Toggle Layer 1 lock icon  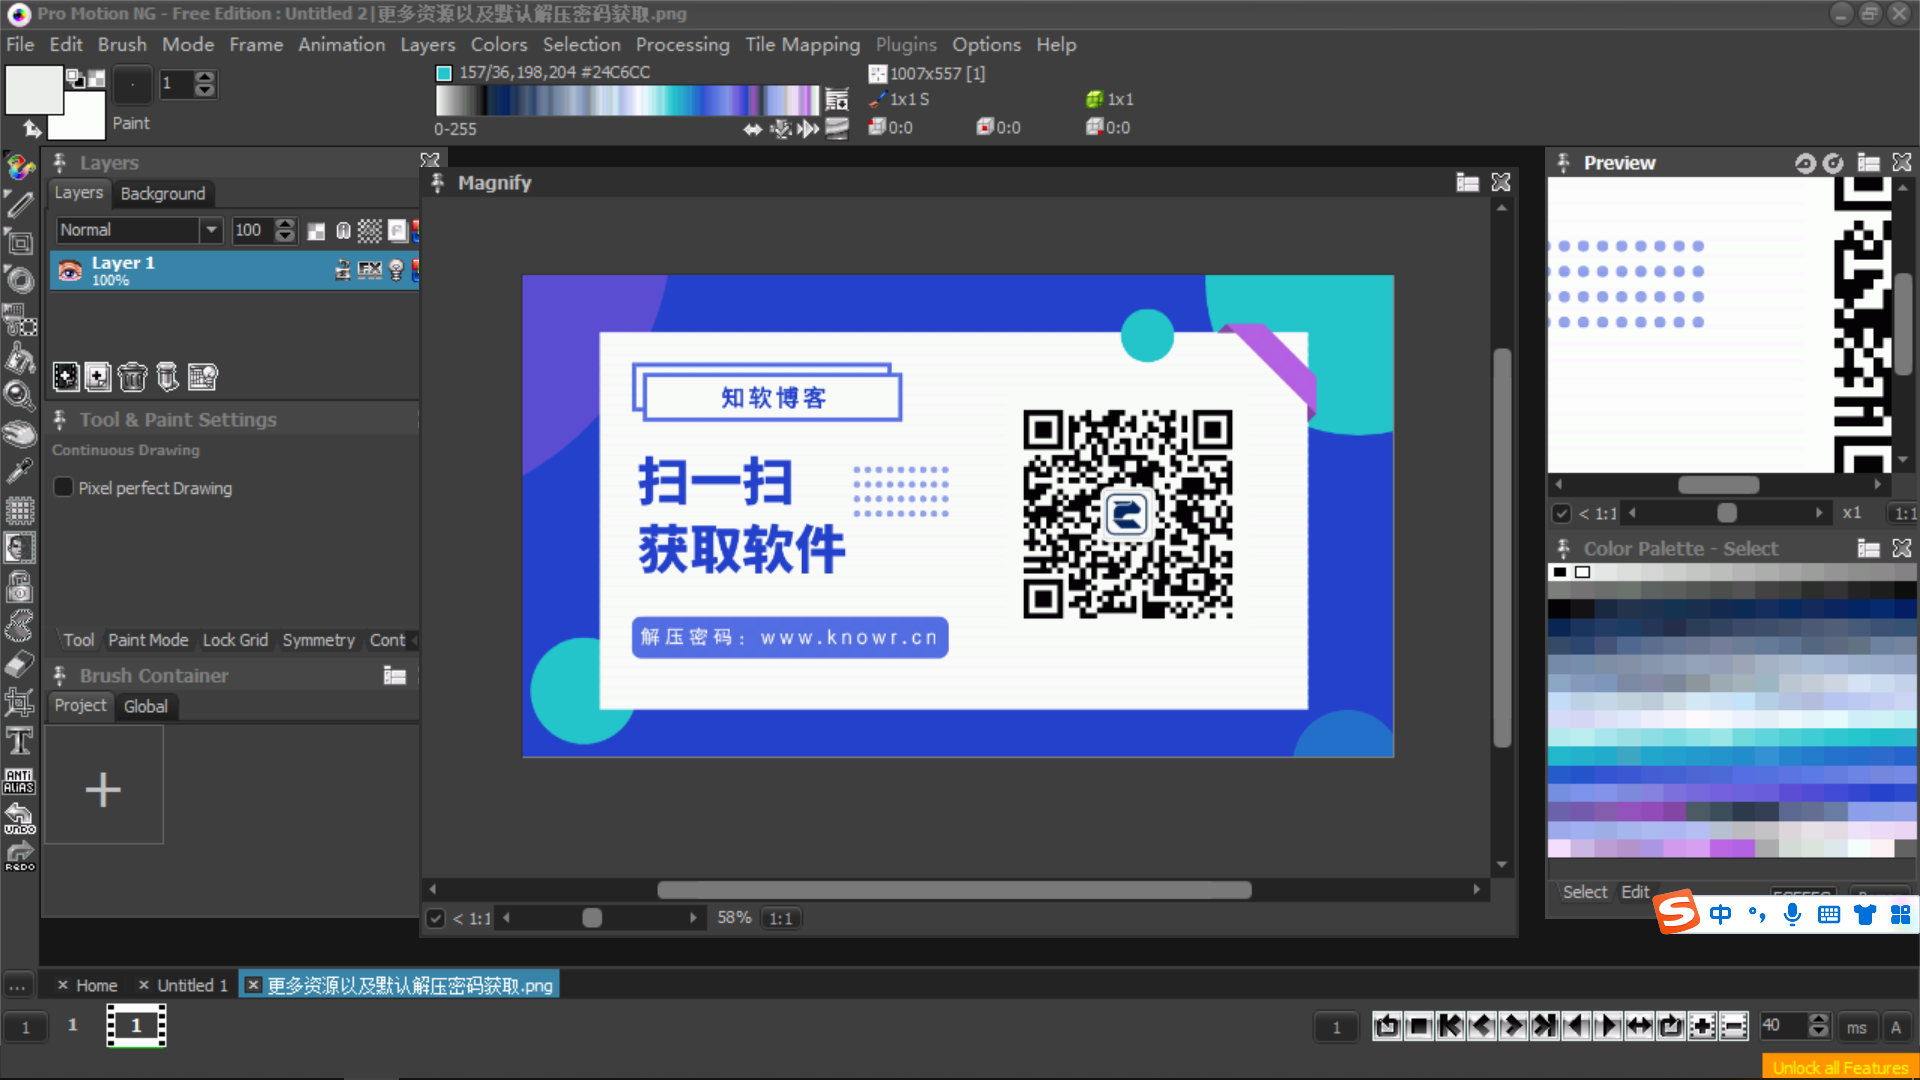343,270
